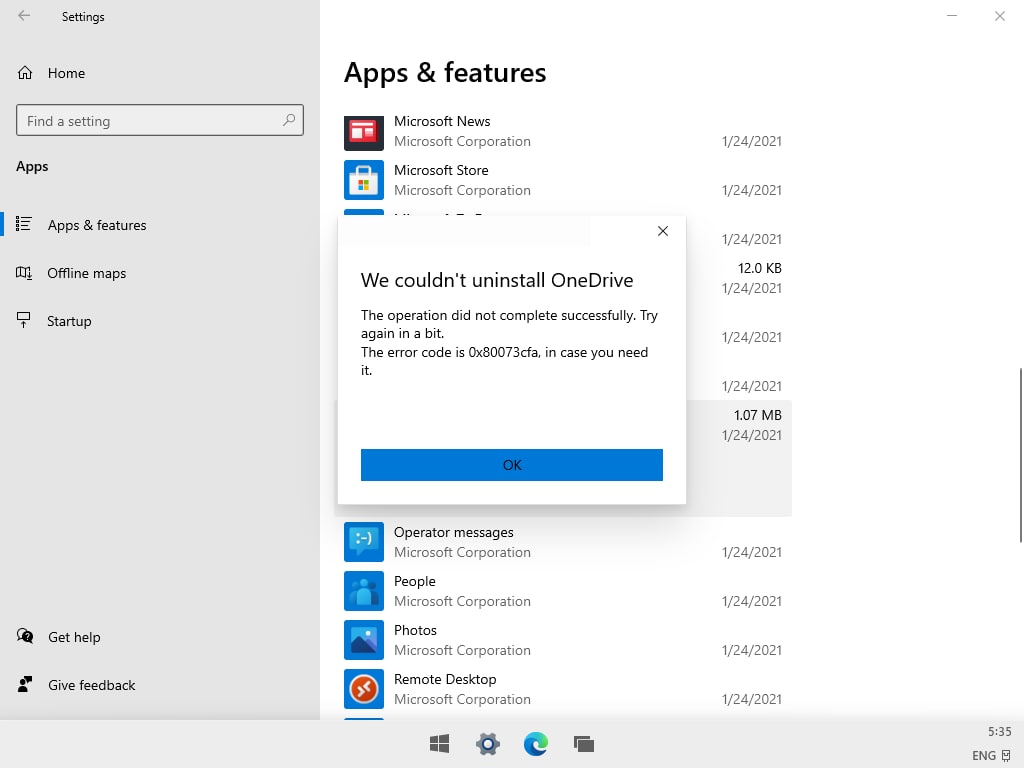The width and height of the screenshot is (1024, 768).
Task: Open Settings from the taskbar gear
Action: pos(488,744)
